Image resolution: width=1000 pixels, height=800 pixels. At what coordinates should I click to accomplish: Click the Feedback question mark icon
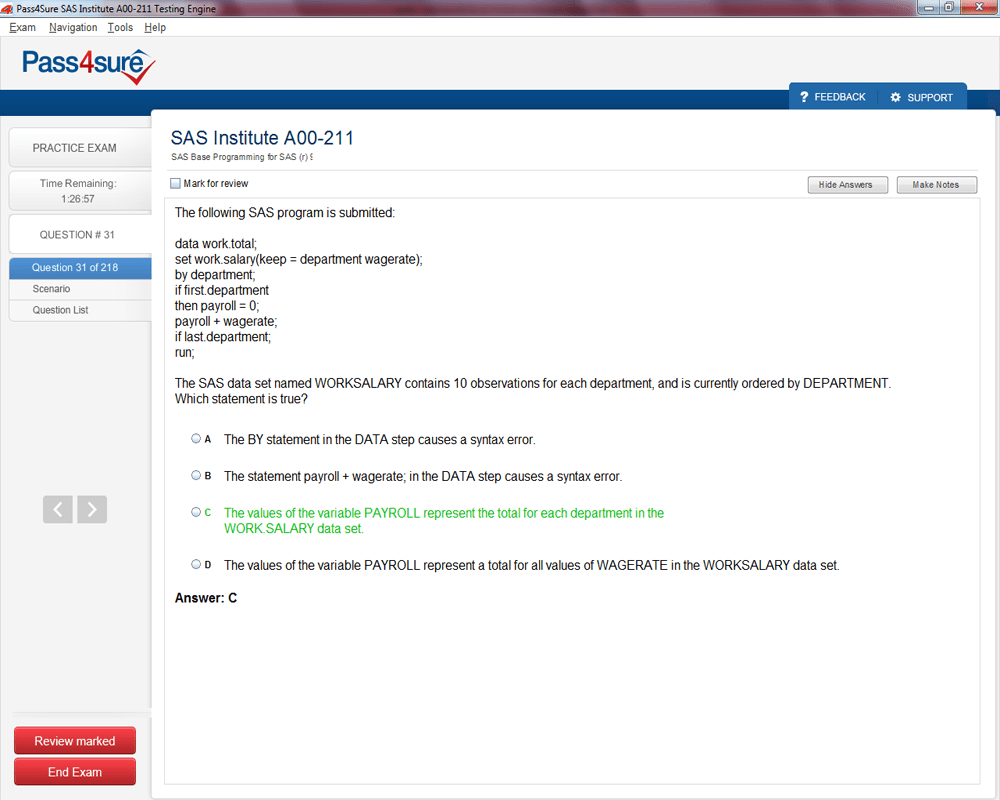point(803,97)
